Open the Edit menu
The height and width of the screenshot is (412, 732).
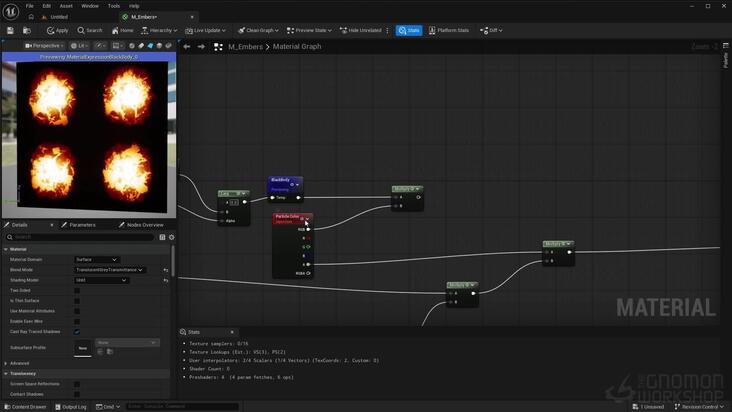tap(47, 6)
